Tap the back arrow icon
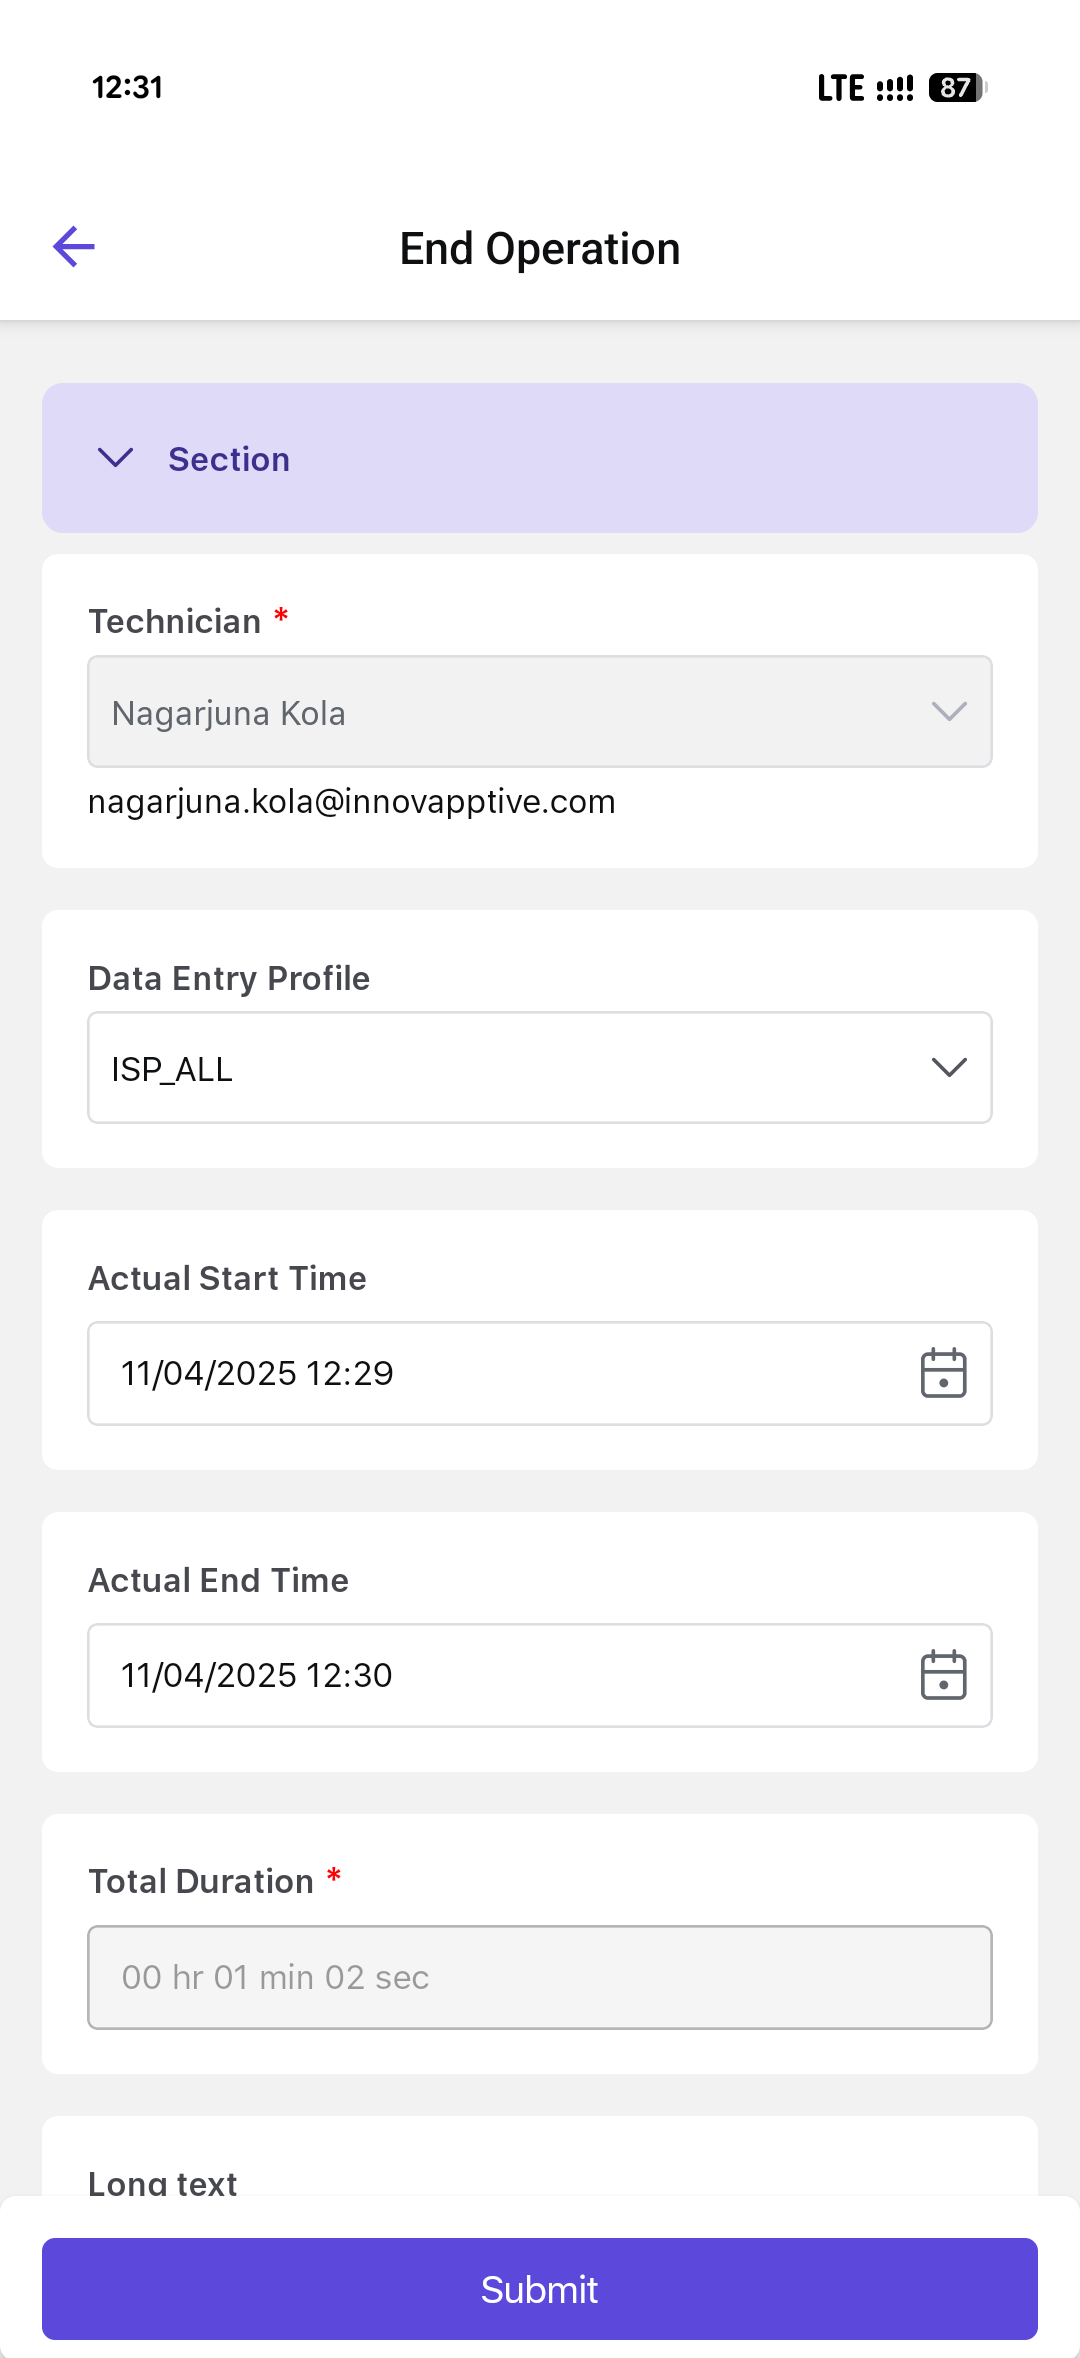 tap(74, 247)
